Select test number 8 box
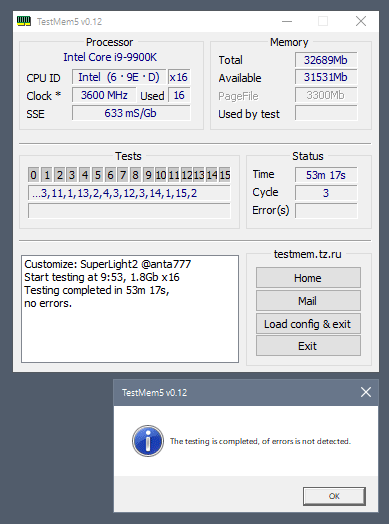The width and height of the screenshot is (389, 524). [x=135, y=175]
